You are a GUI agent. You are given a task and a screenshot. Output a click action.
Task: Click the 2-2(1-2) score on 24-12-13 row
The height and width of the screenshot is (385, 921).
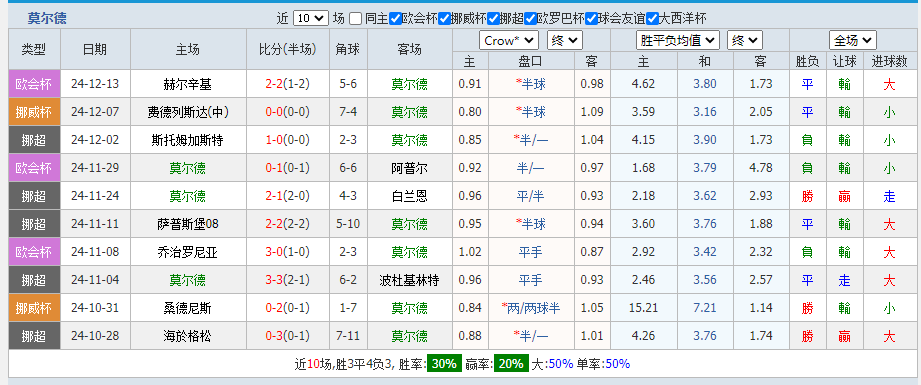(288, 85)
